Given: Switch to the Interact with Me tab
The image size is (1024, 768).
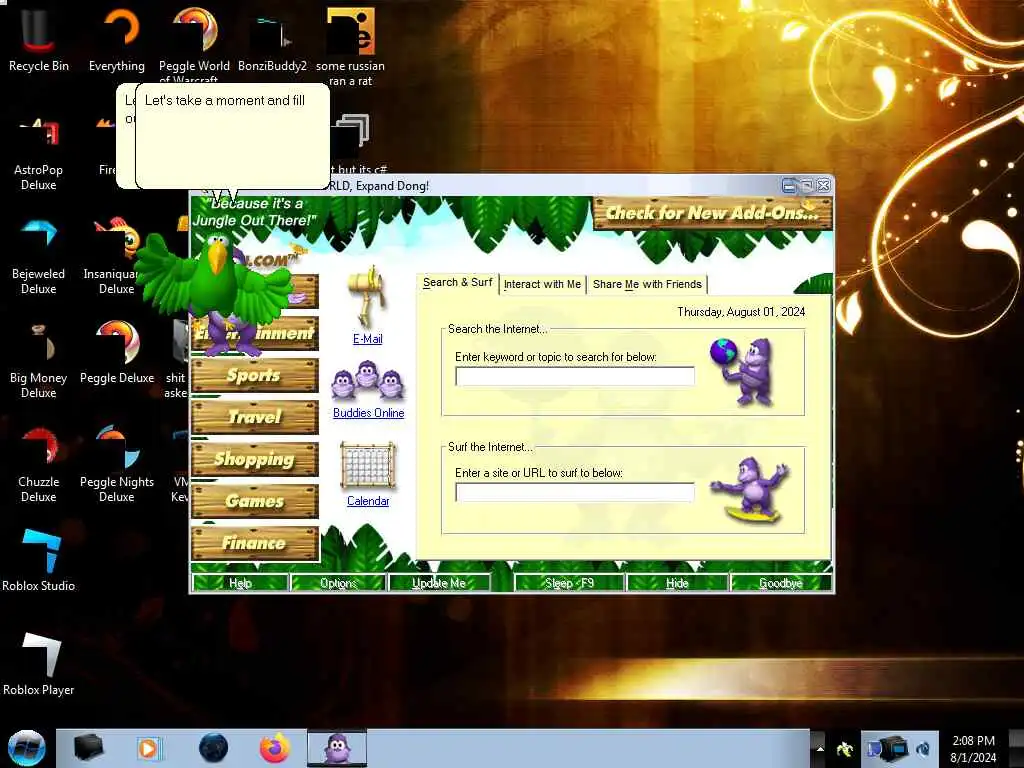Looking at the screenshot, I should [x=542, y=284].
